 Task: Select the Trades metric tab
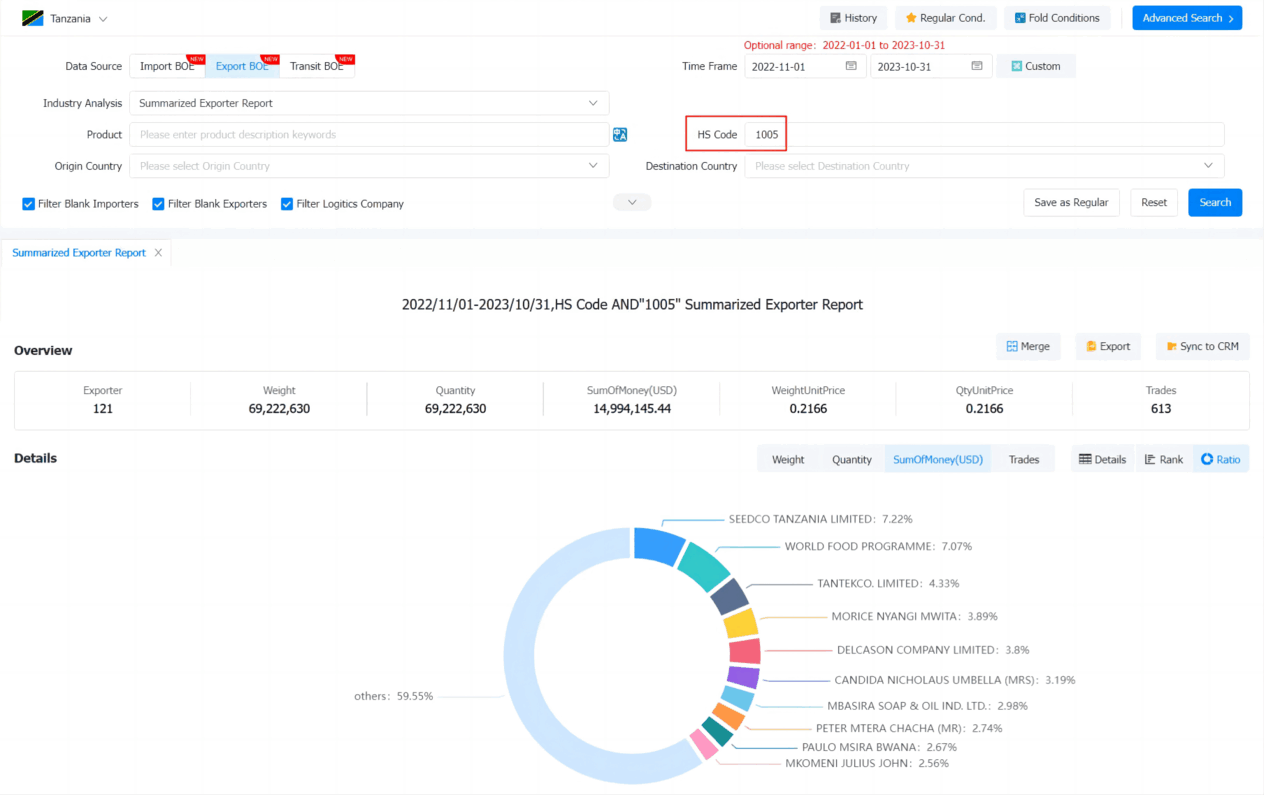[1024, 459]
